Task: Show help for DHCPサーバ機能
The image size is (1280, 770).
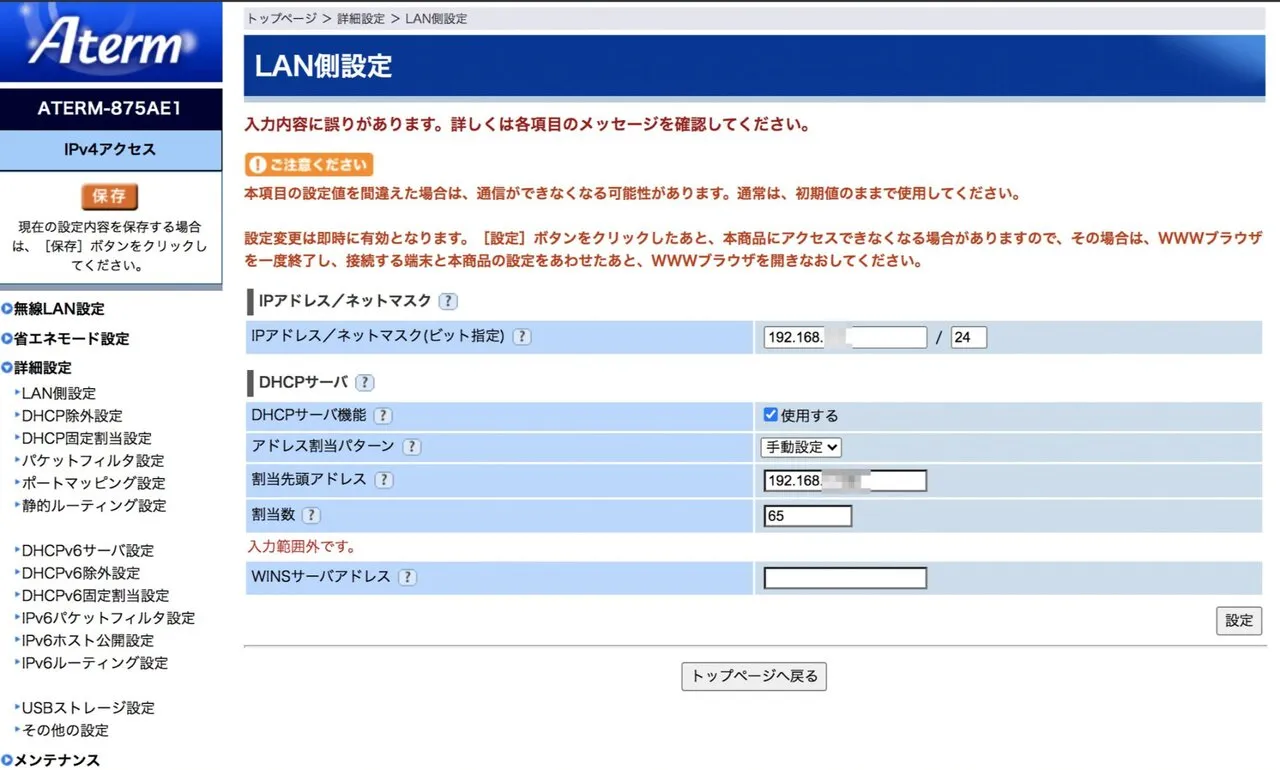Action: coord(382,416)
